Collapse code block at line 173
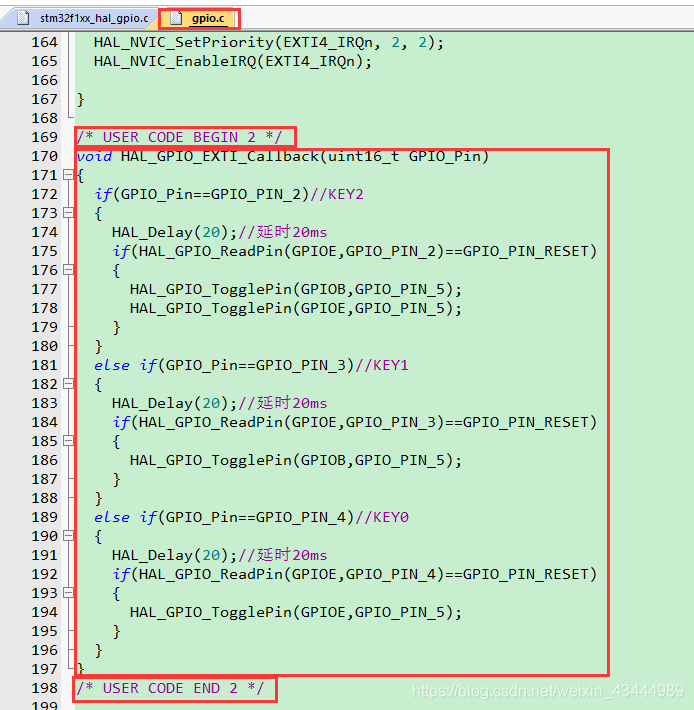 coord(68,213)
